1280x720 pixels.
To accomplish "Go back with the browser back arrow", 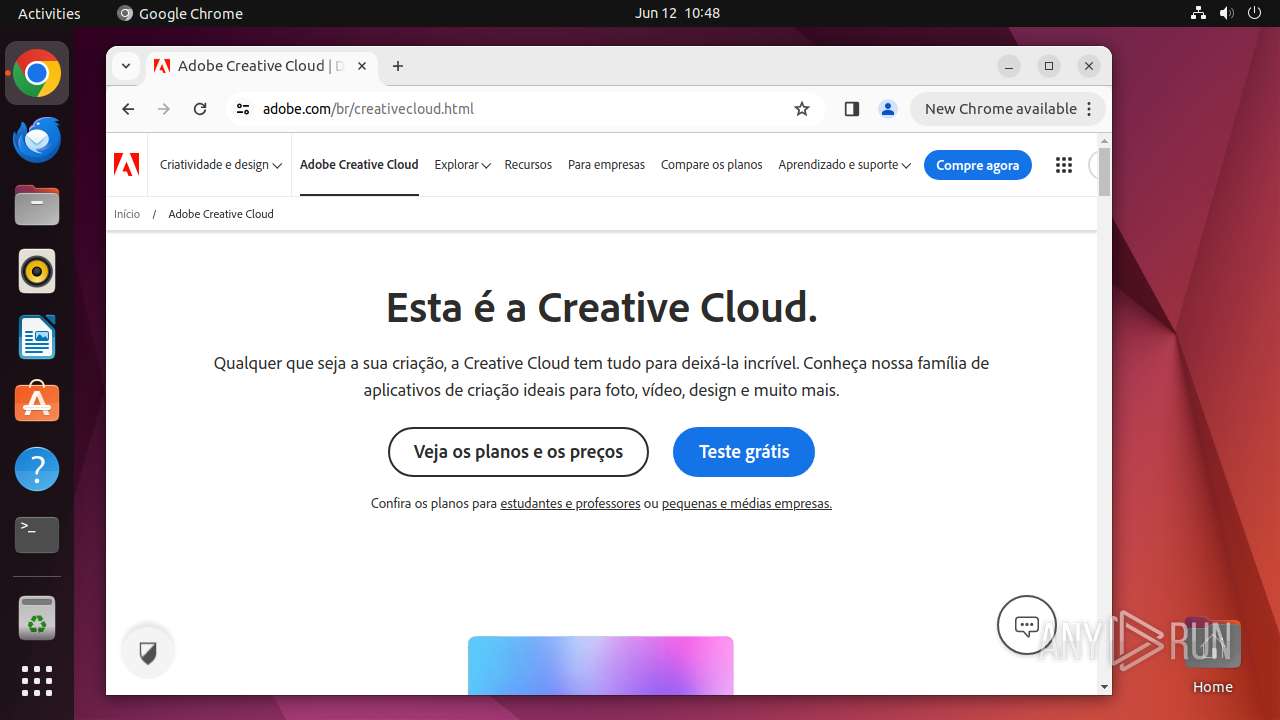I will tap(128, 109).
